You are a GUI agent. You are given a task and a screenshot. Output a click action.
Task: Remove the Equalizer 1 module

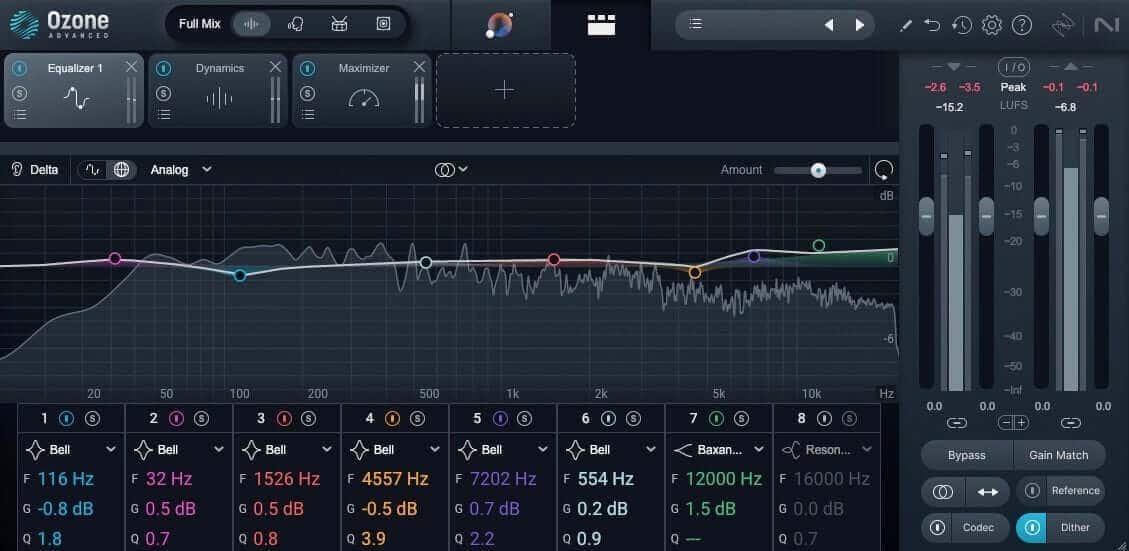[131, 67]
